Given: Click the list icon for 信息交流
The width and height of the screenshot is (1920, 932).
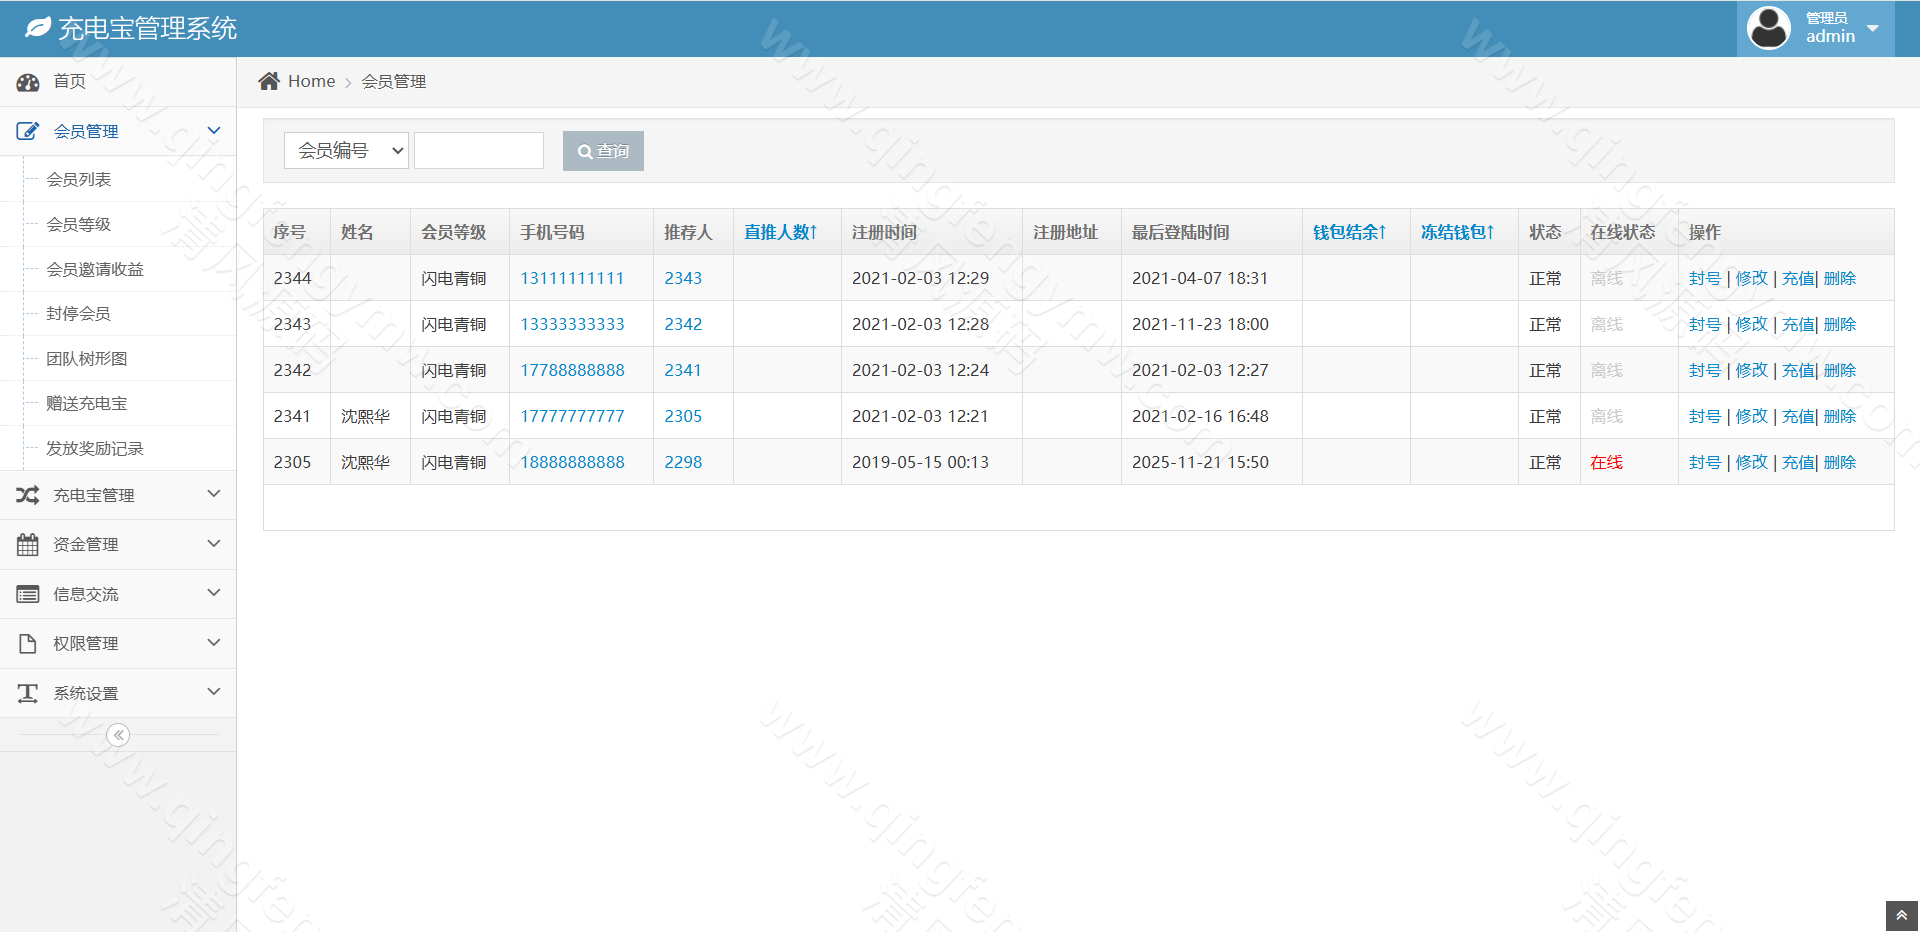Looking at the screenshot, I should click(27, 594).
